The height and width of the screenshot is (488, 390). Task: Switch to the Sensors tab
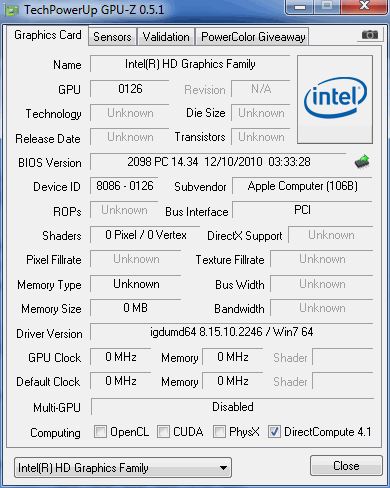(112, 37)
